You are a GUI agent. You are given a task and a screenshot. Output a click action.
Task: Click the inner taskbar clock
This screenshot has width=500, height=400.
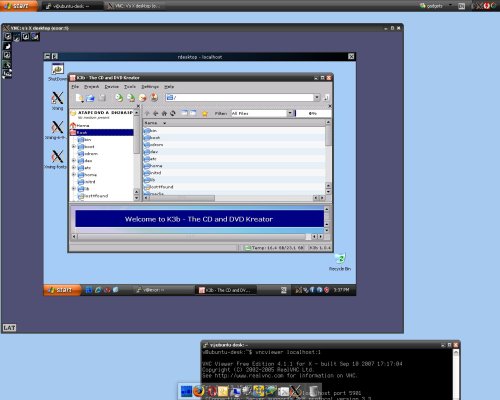pos(341,290)
